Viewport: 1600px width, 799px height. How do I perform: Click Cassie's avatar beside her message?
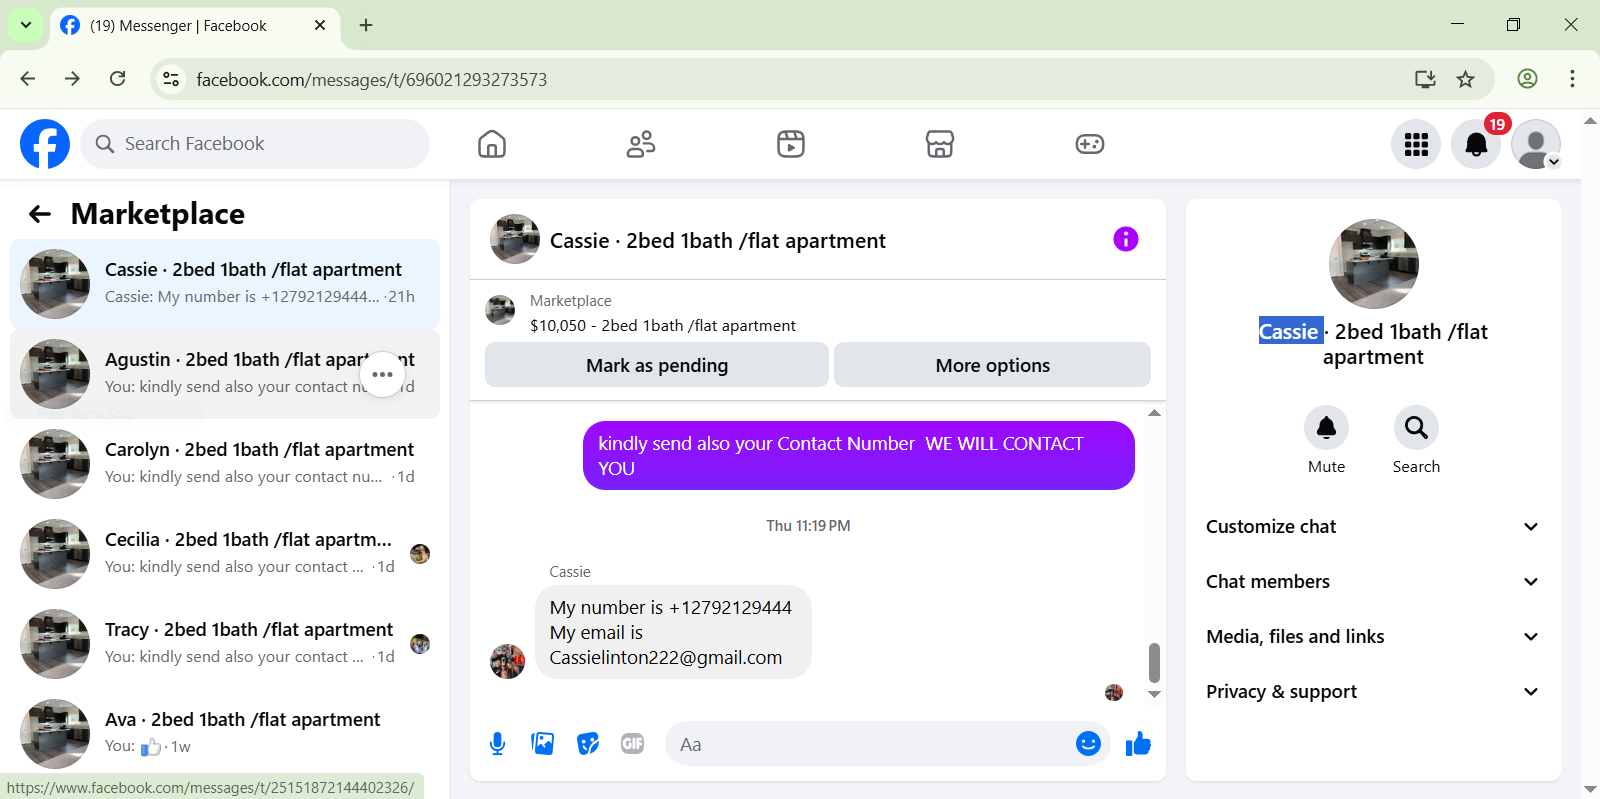pos(508,661)
